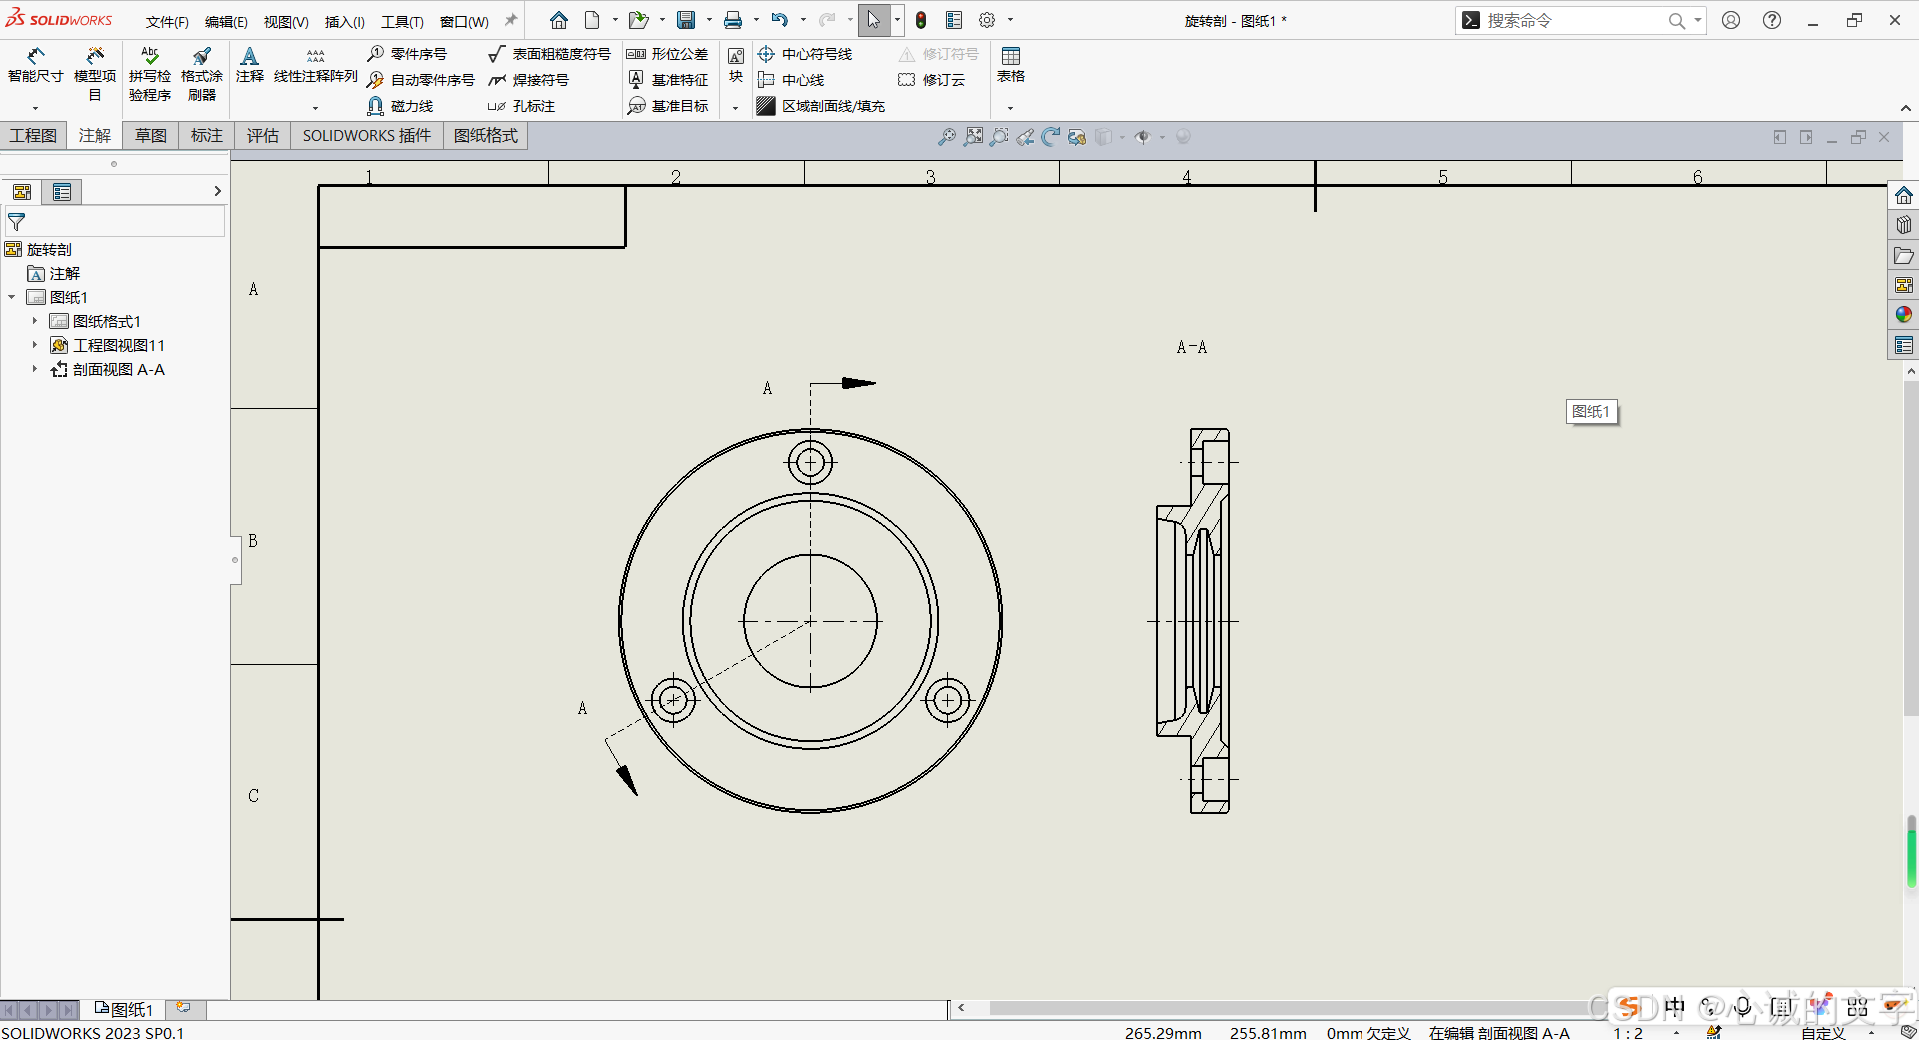
Task: Open the Tables (表格) tool
Action: click(x=1011, y=66)
